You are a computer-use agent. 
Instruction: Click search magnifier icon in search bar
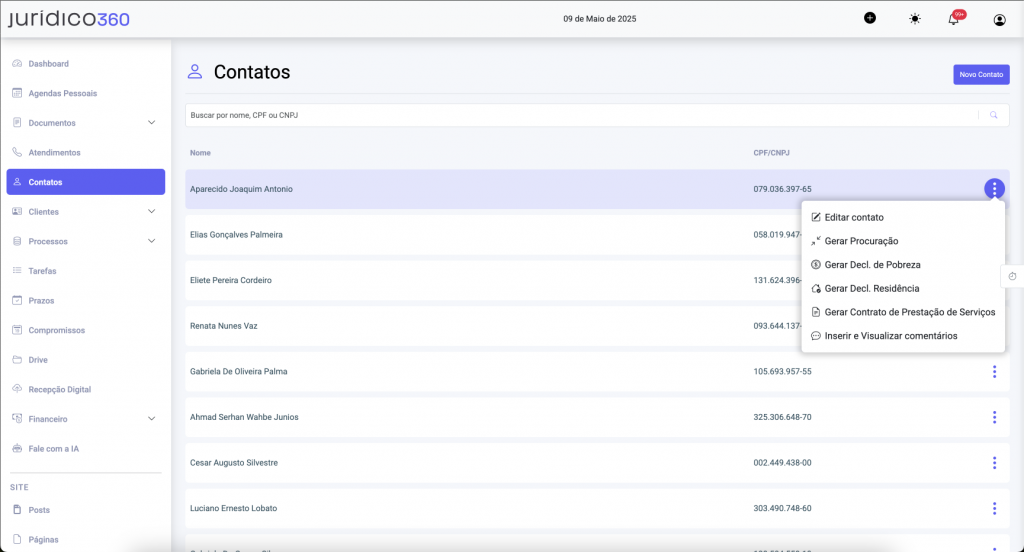tap(993, 115)
